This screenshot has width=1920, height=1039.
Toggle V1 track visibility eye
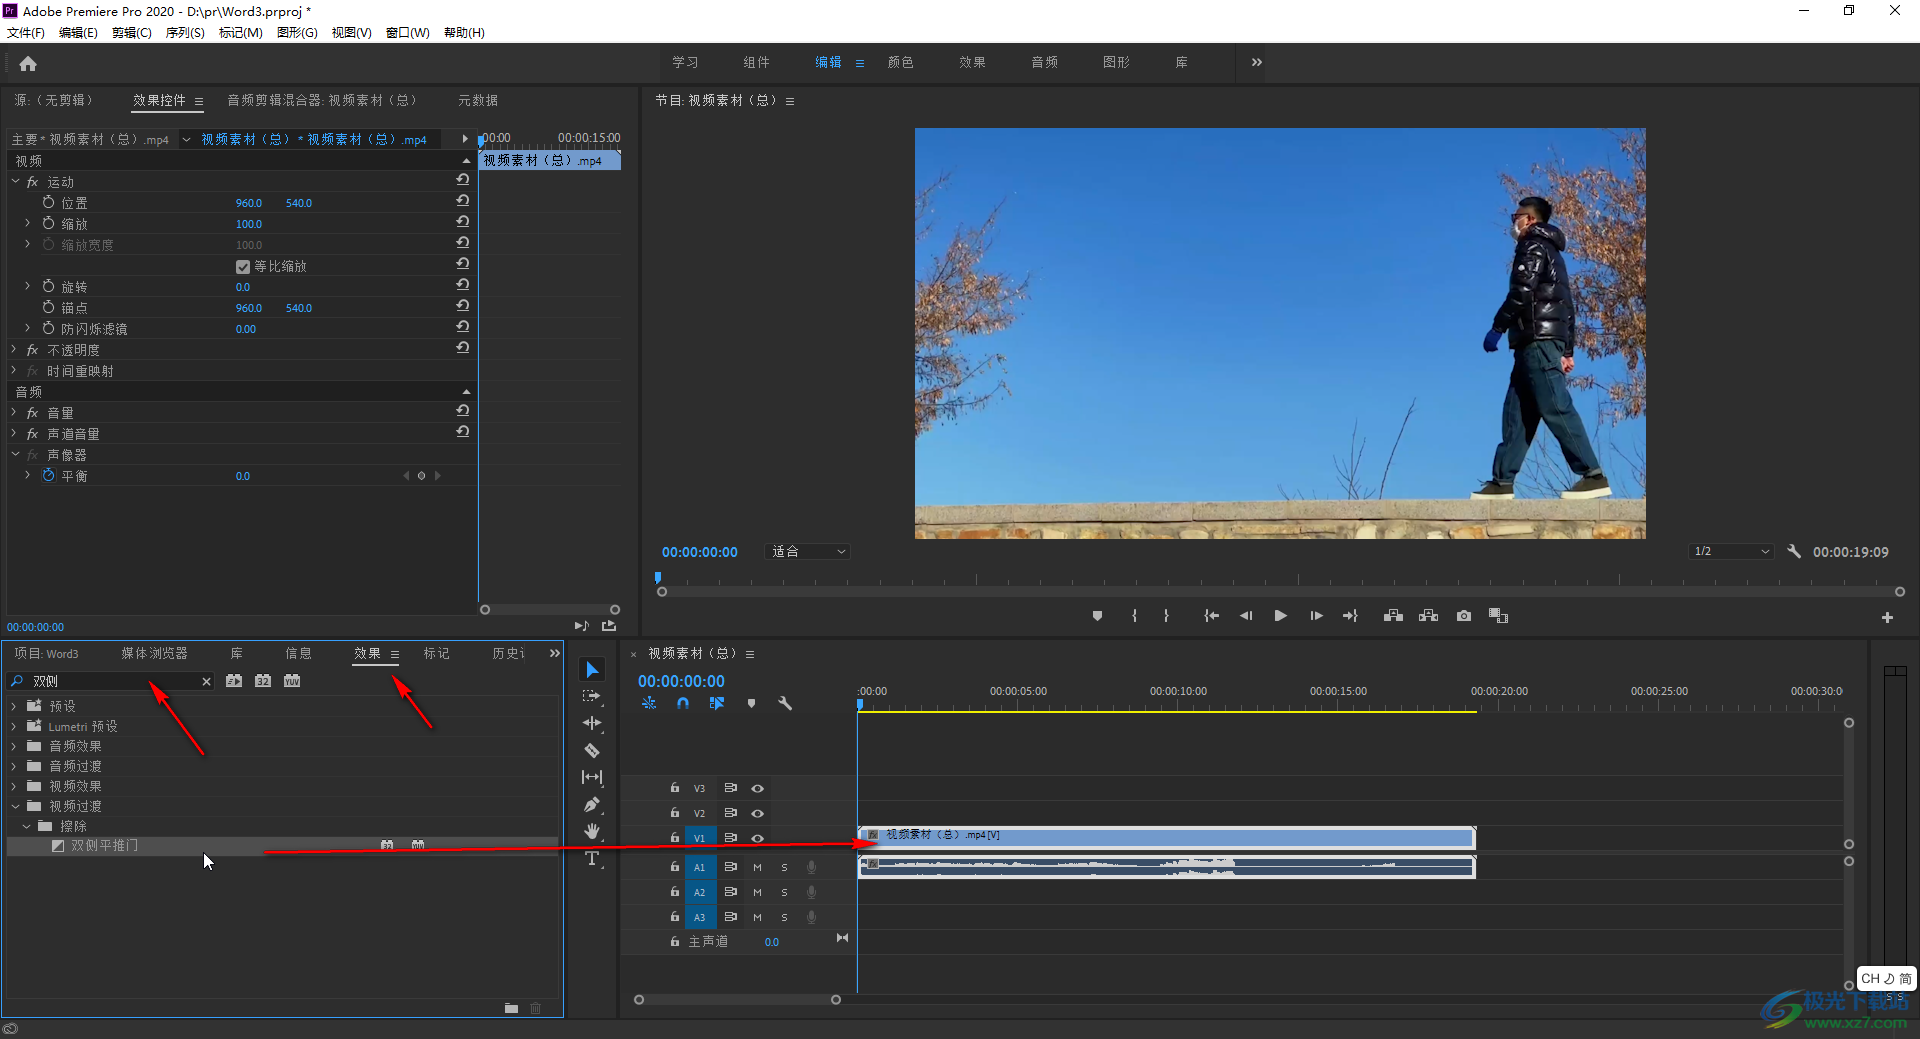click(758, 838)
